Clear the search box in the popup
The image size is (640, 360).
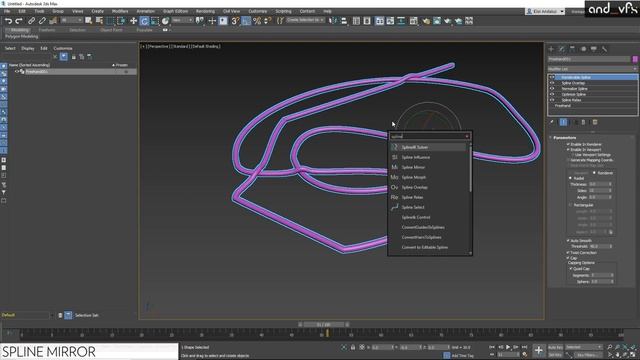[467, 136]
